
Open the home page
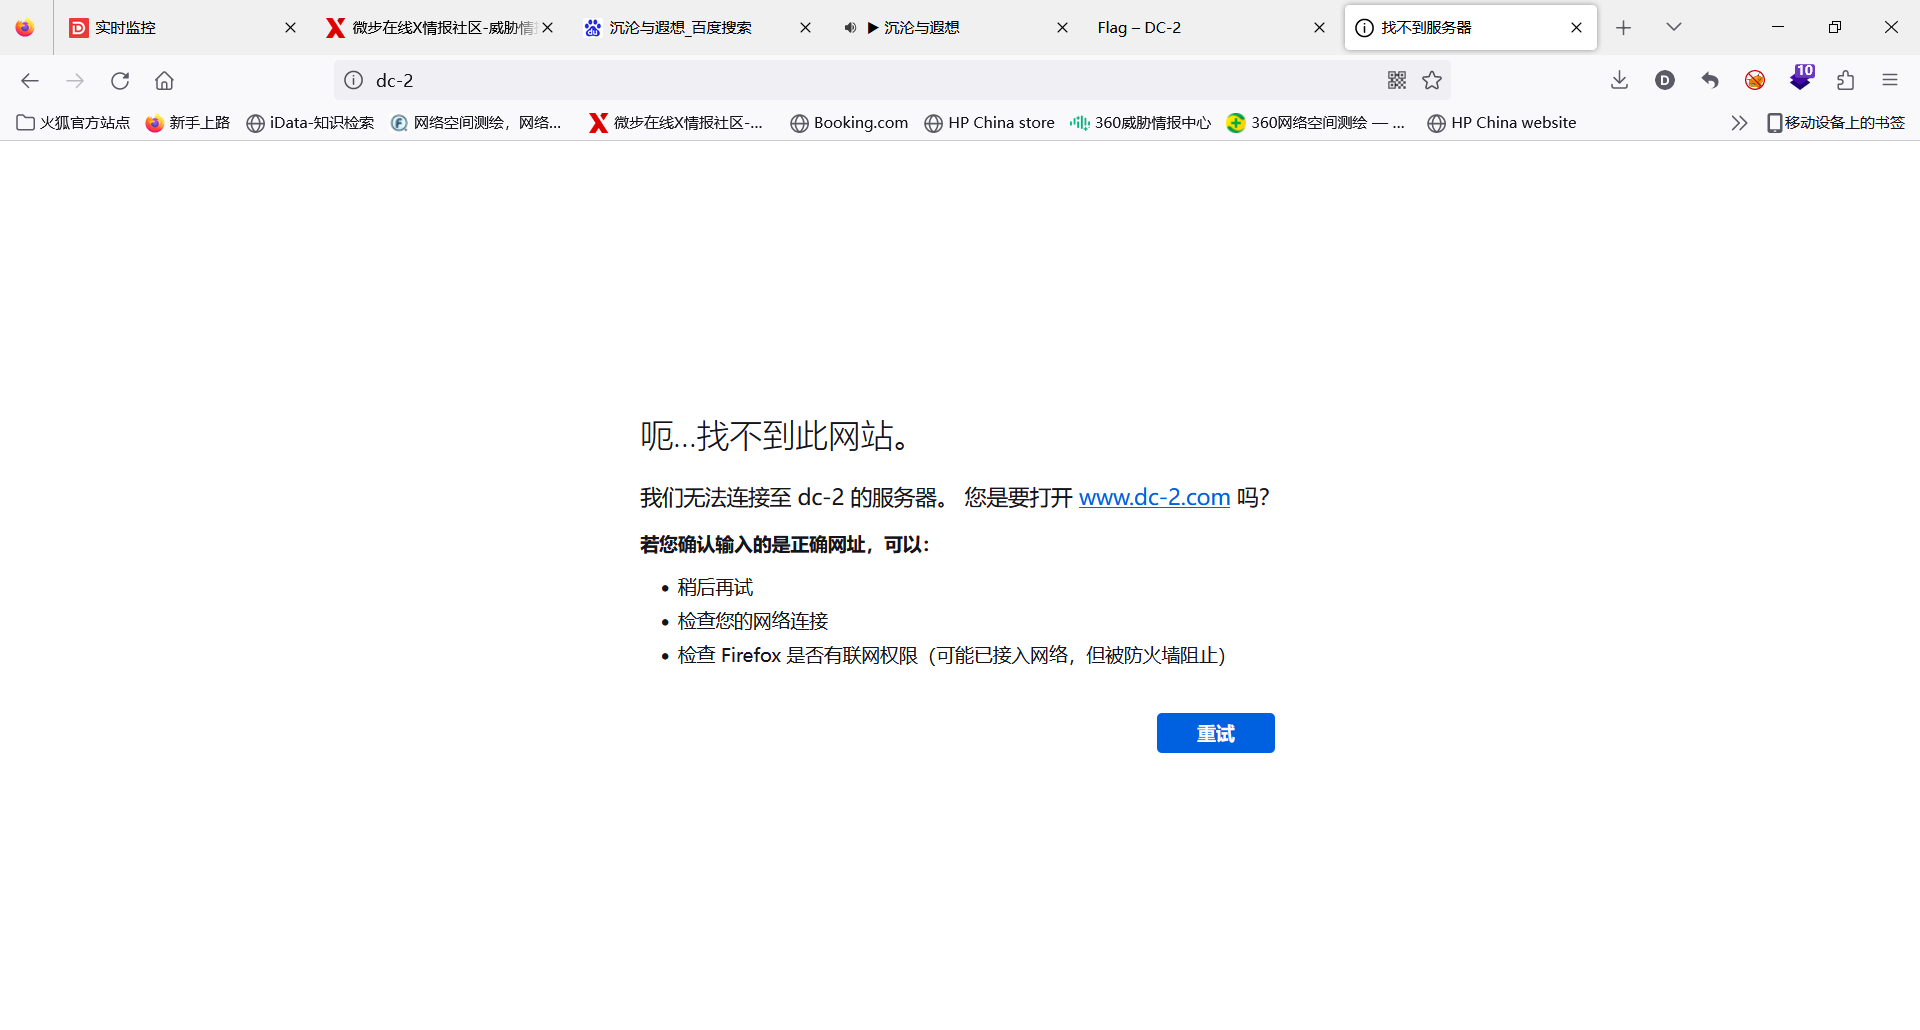pos(164,81)
